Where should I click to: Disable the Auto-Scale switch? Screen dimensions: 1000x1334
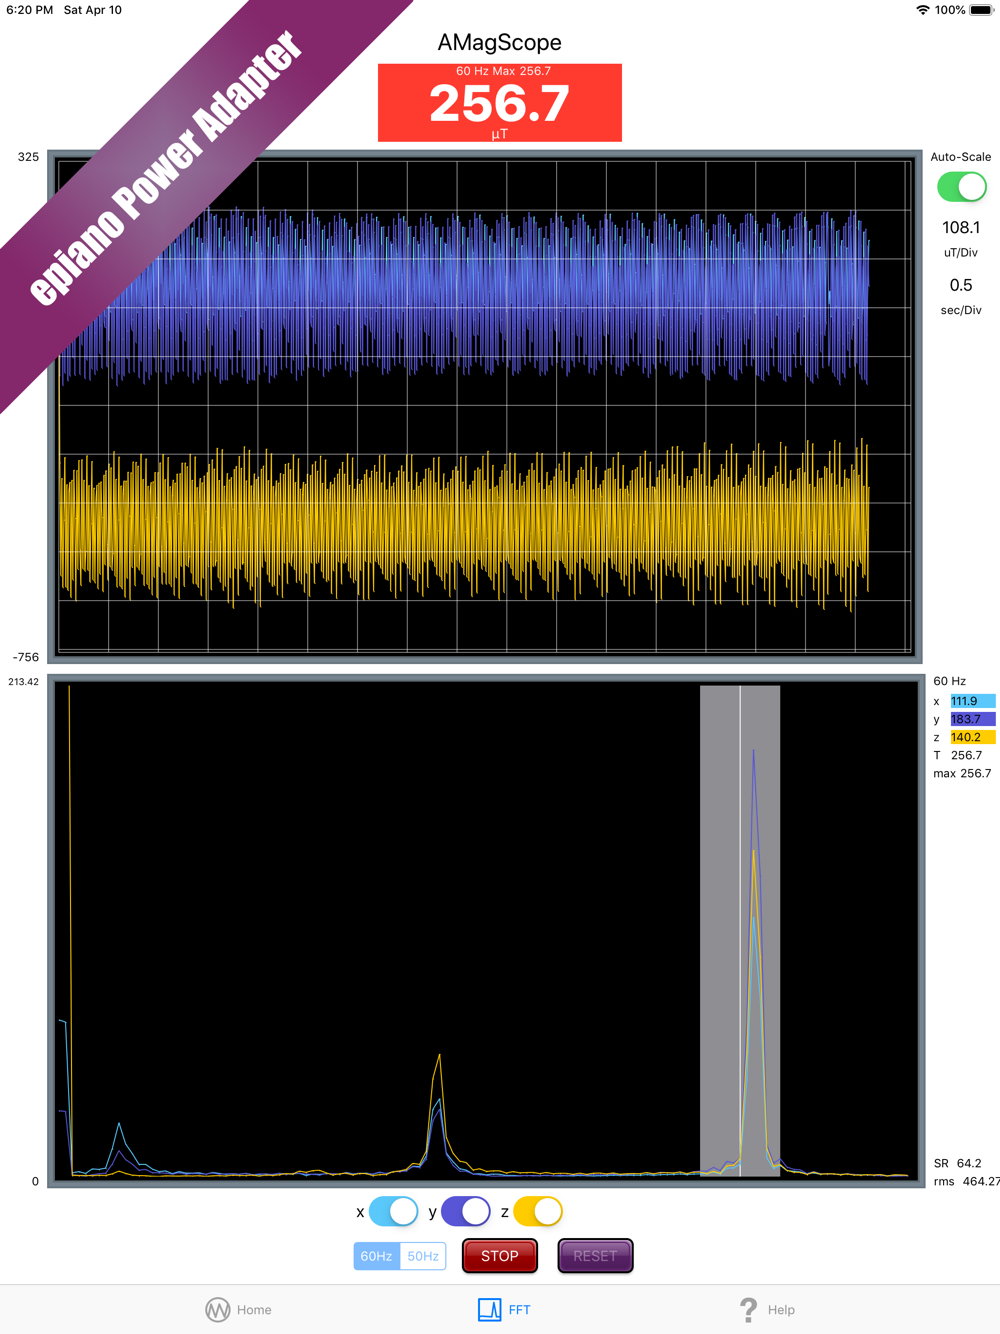pyautogui.click(x=961, y=187)
